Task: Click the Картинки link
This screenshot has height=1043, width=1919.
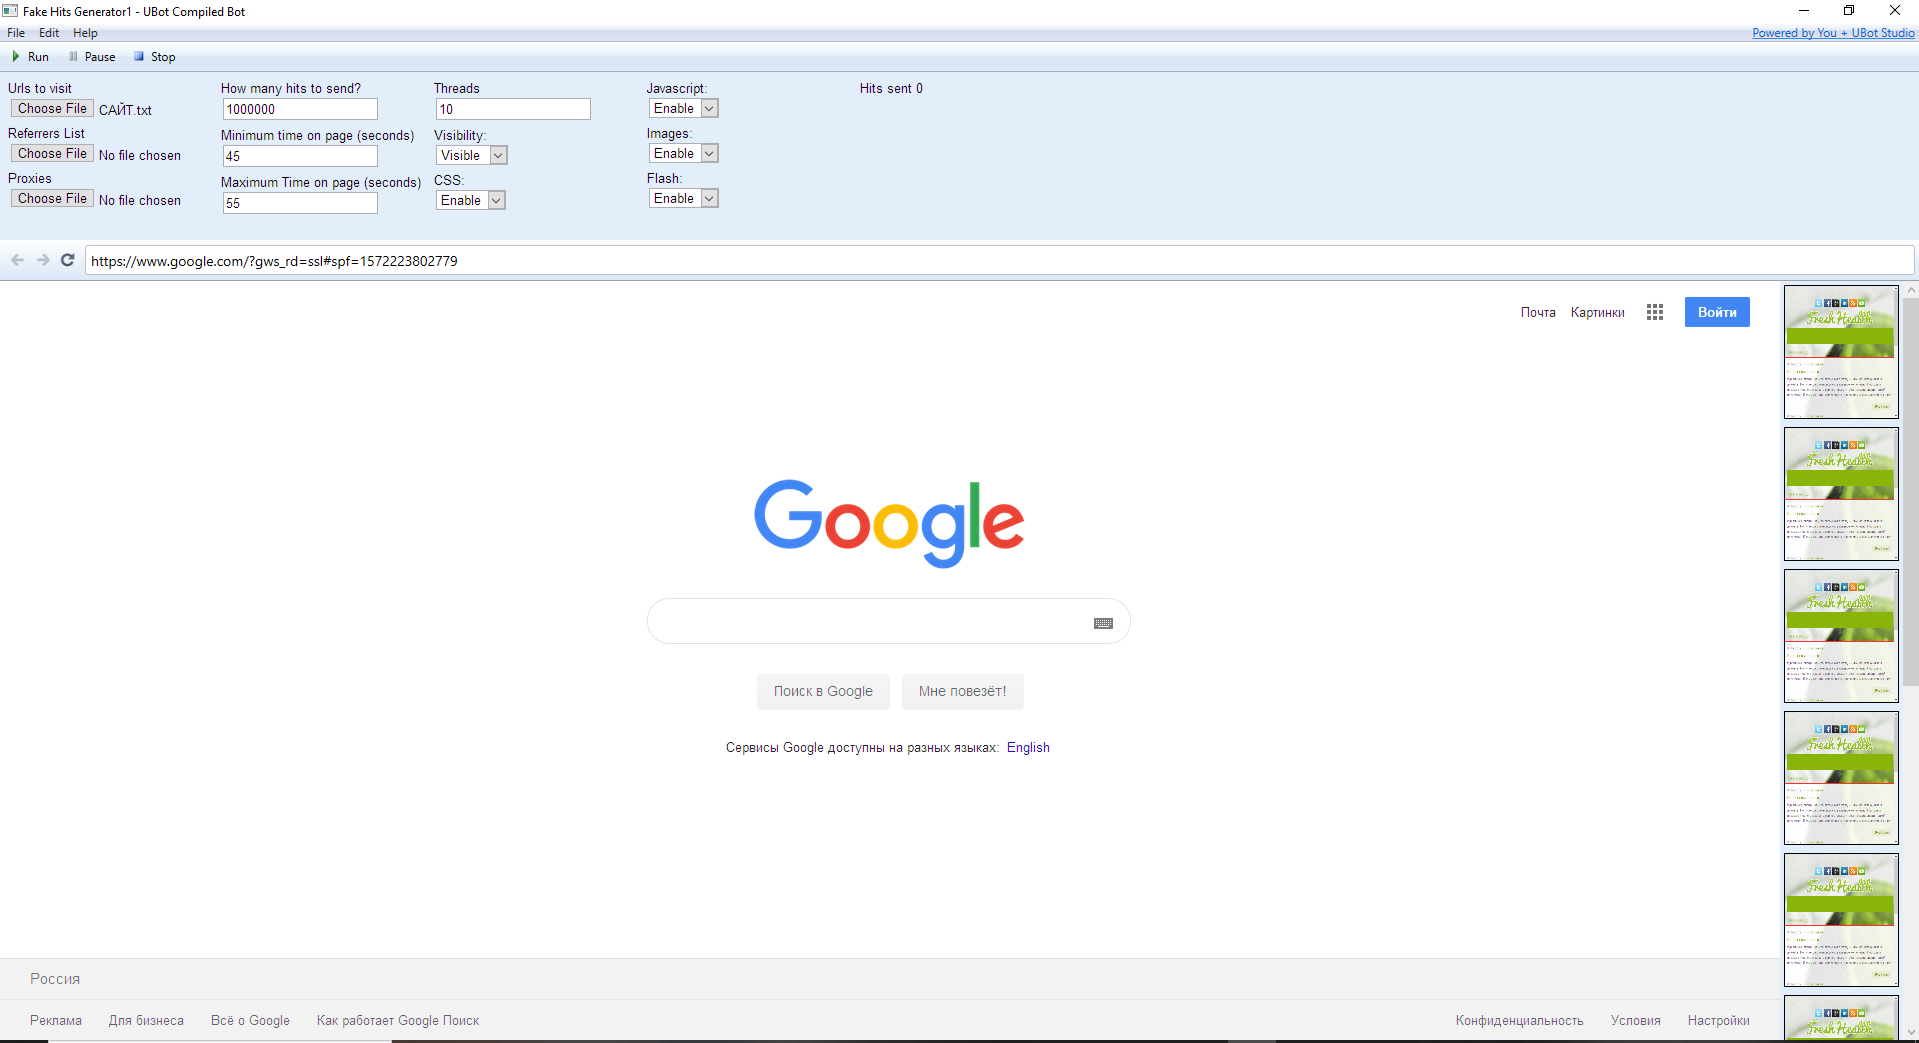Action: click(x=1597, y=312)
